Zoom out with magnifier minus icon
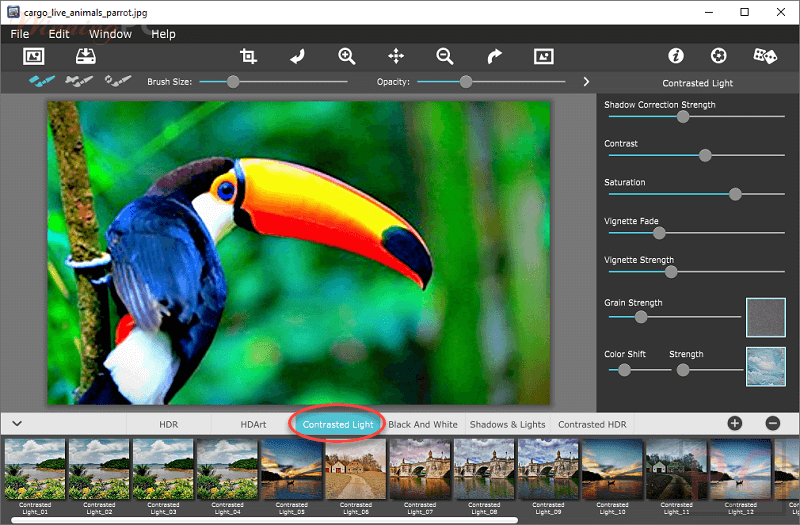Image resolution: width=800 pixels, height=525 pixels. point(444,56)
